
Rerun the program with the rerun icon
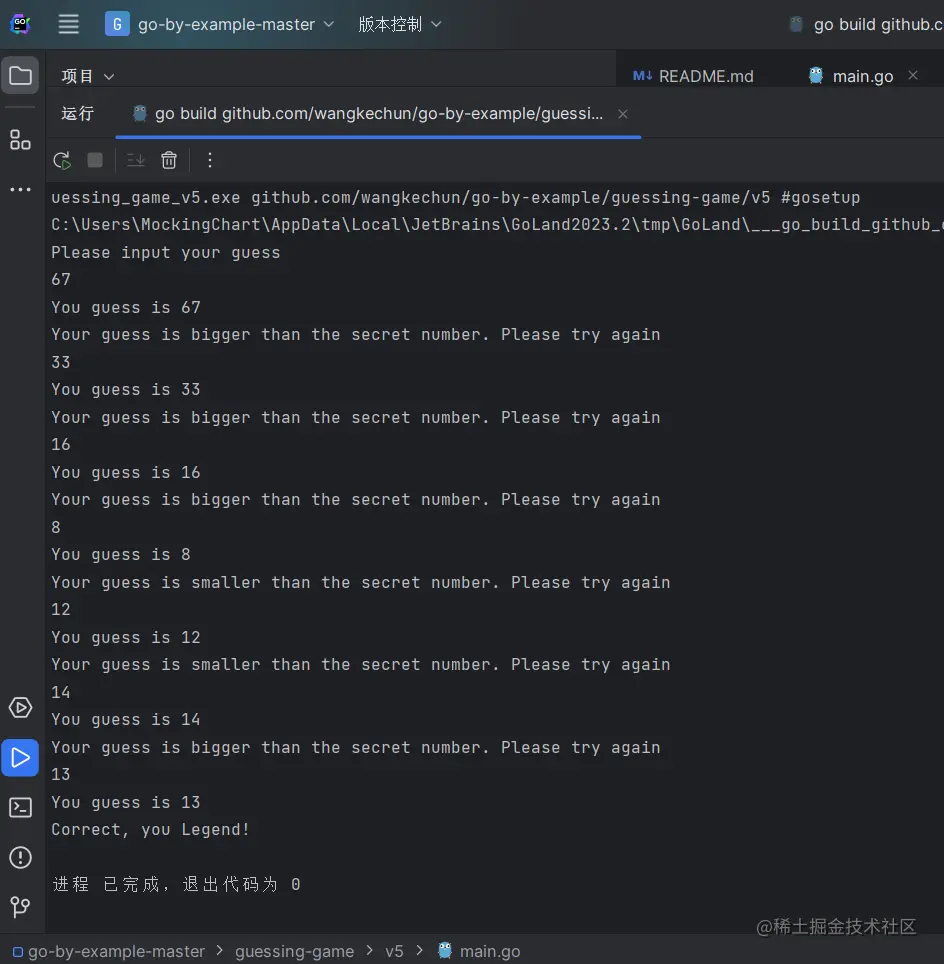coord(62,160)
